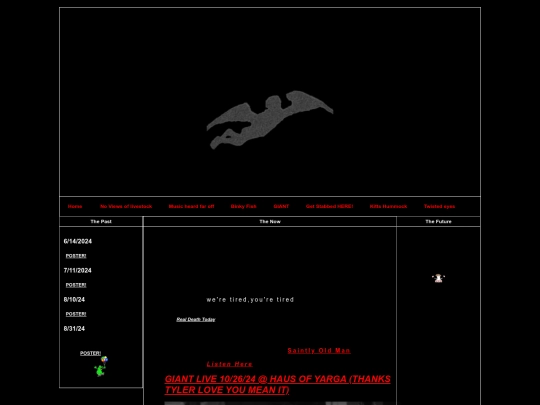540x405 pixels.
Task: Select The Now column header
Action: tap(270, 221)
